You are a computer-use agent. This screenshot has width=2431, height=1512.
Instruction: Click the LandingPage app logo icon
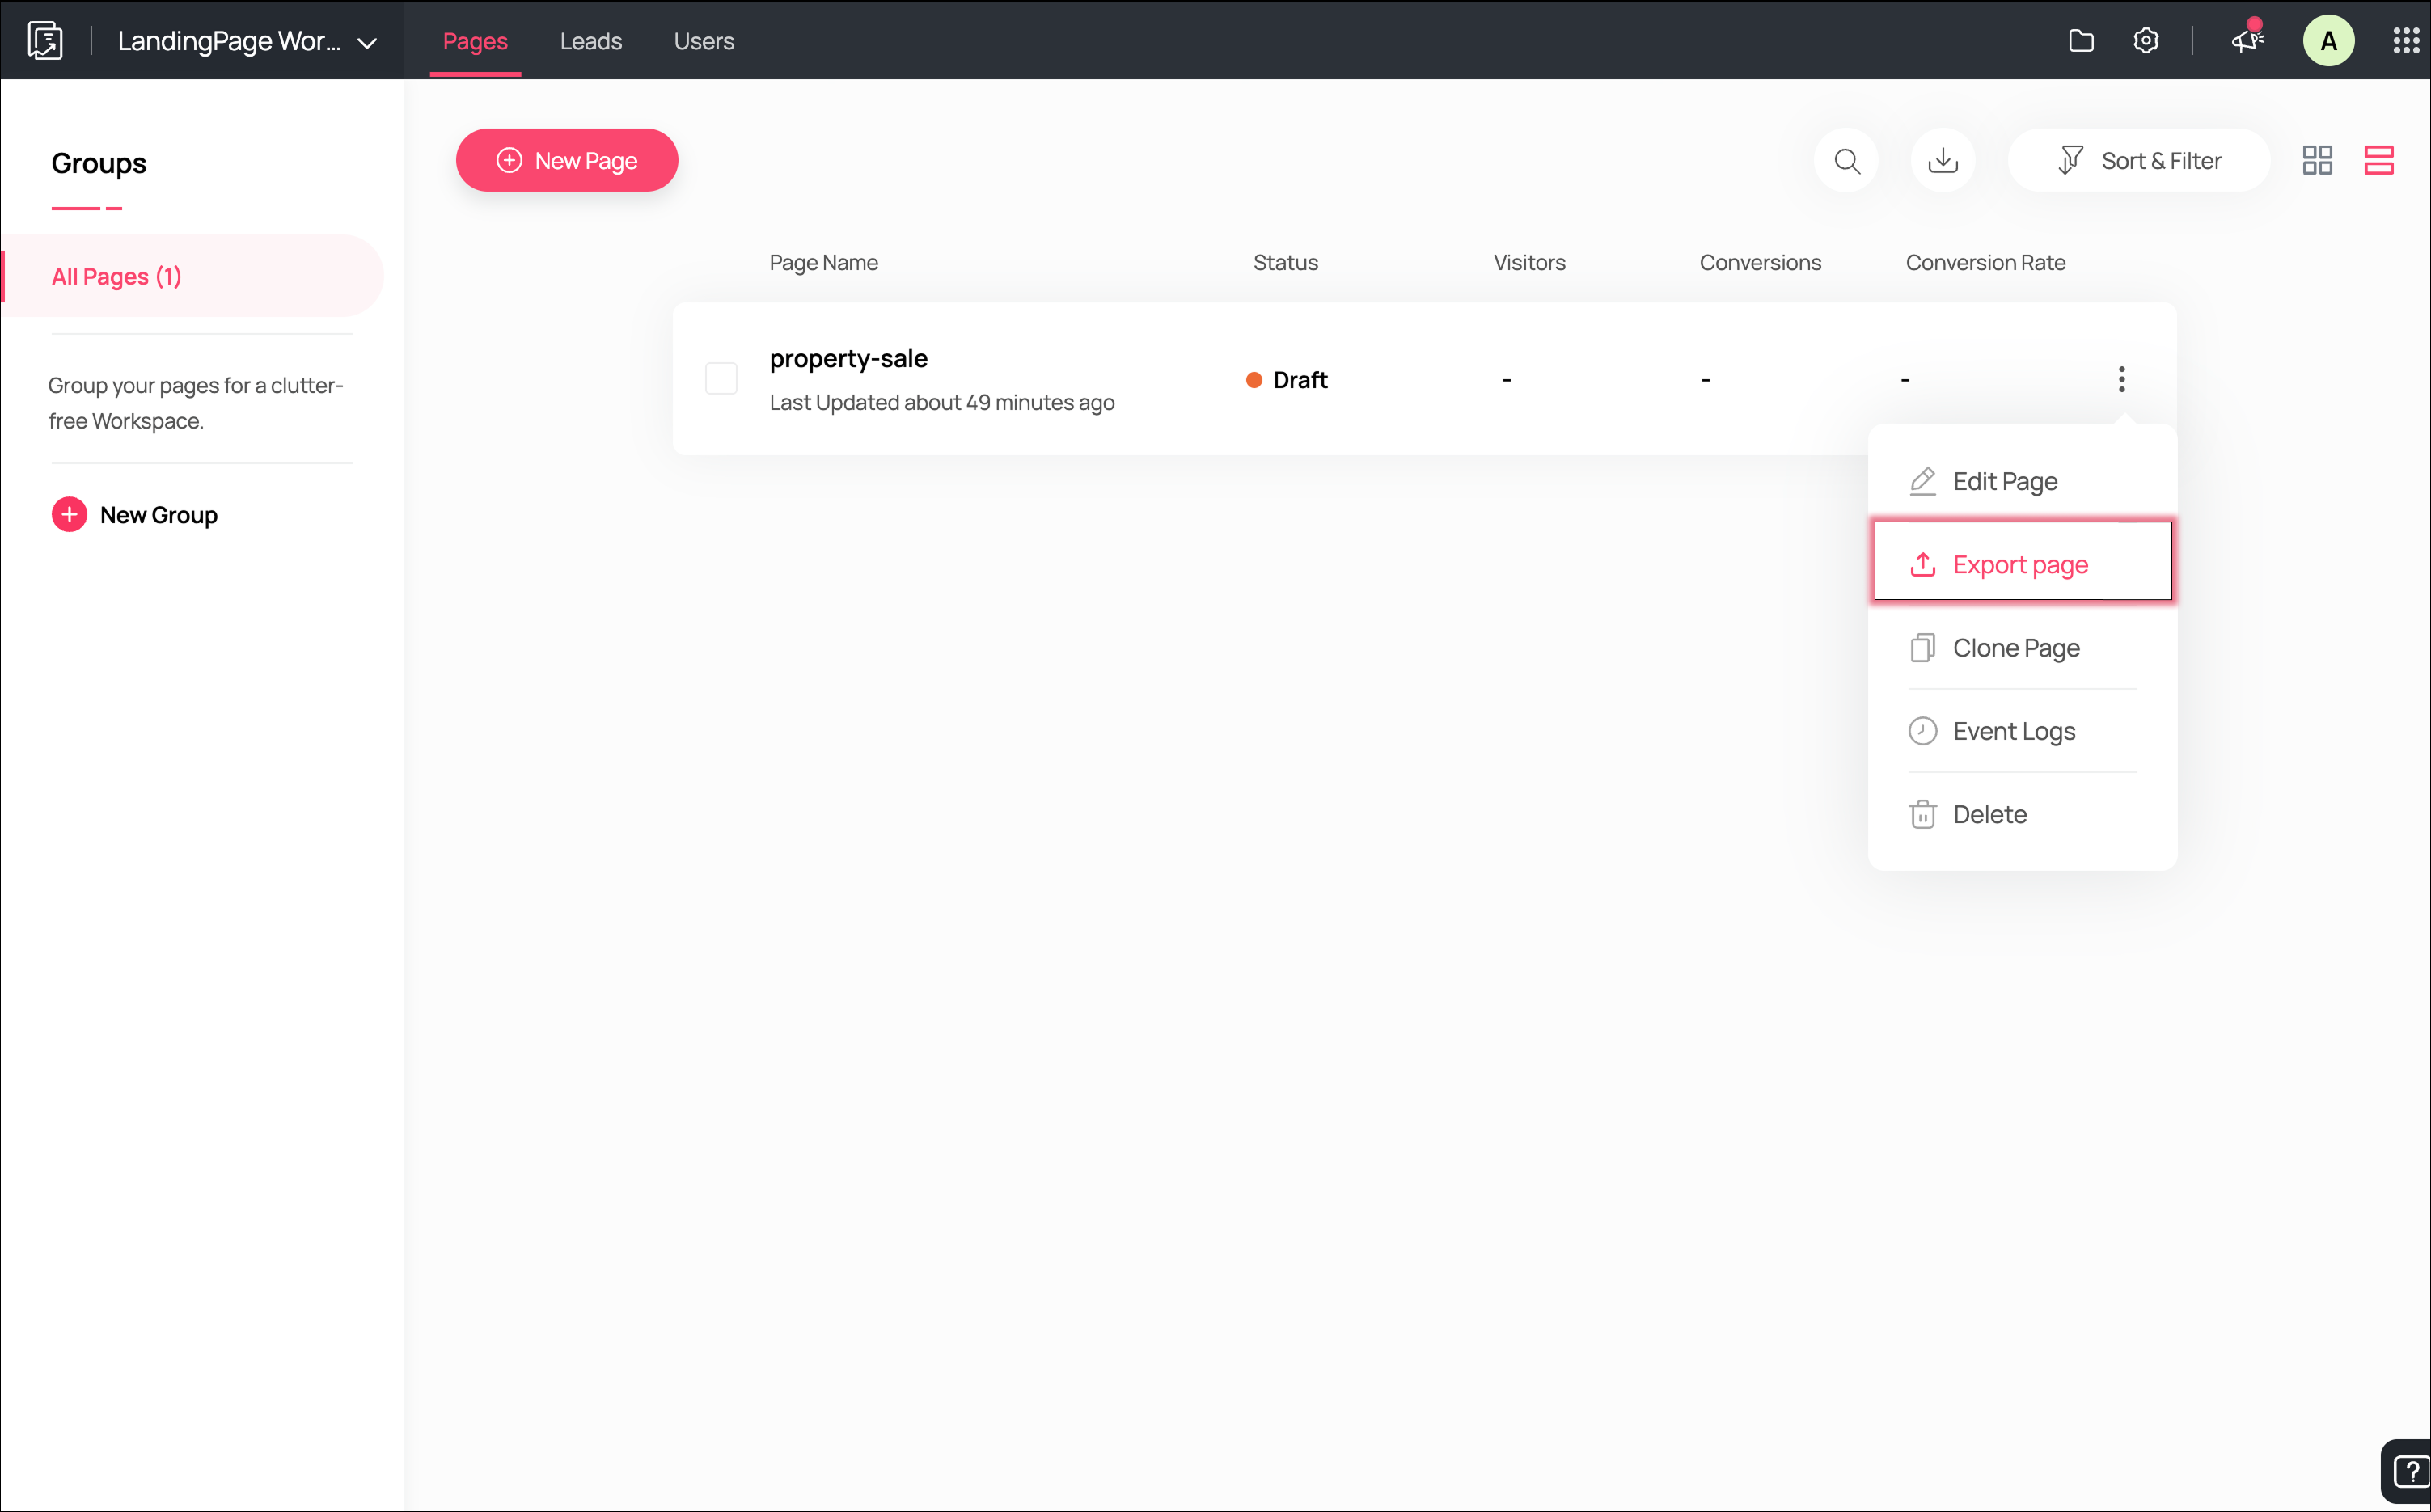point(45,41)
